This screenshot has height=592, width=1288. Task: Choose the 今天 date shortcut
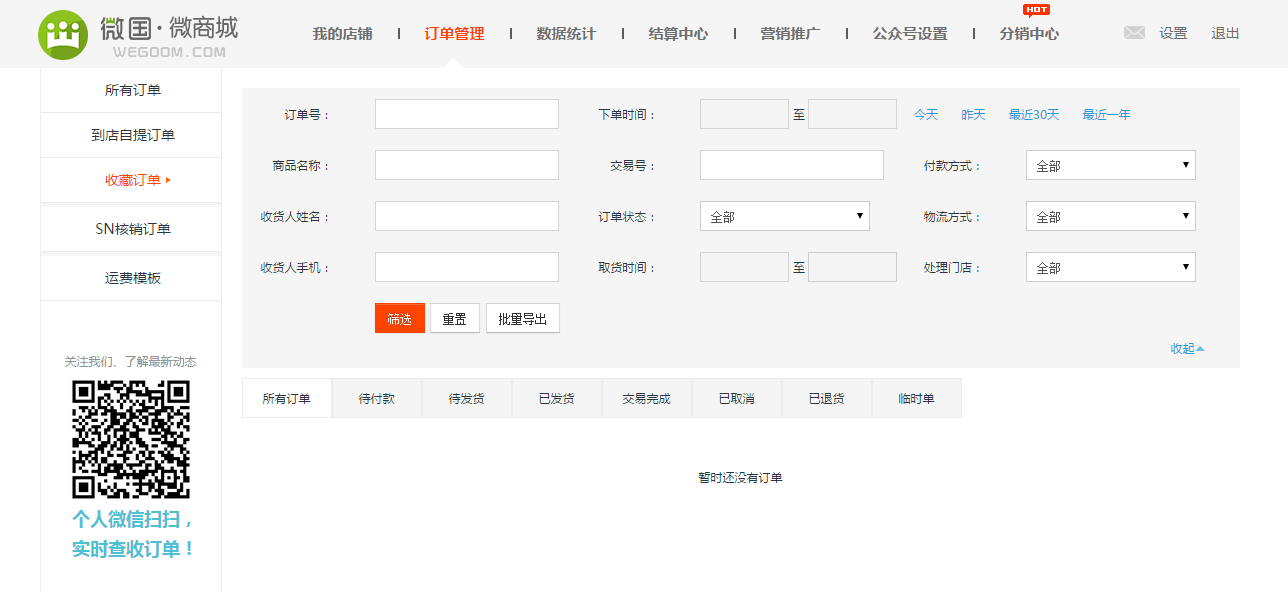(x=926, y=115)
